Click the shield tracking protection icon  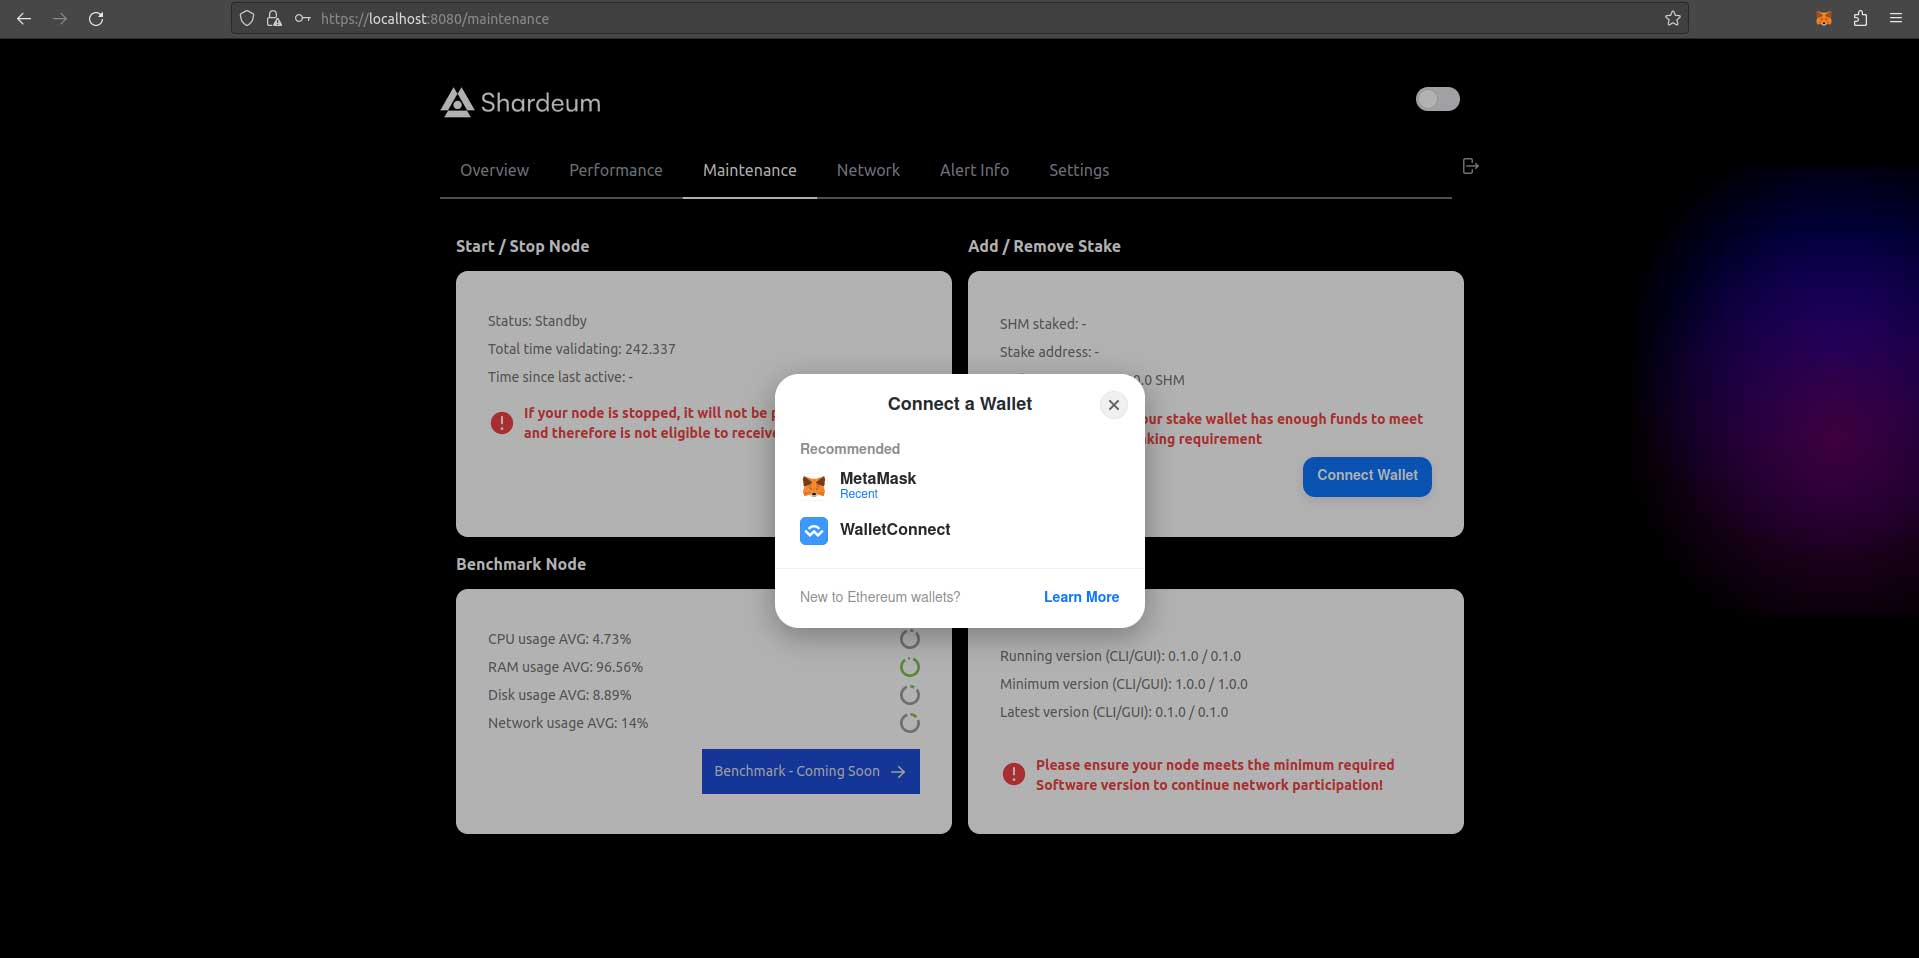click(247, 19)
